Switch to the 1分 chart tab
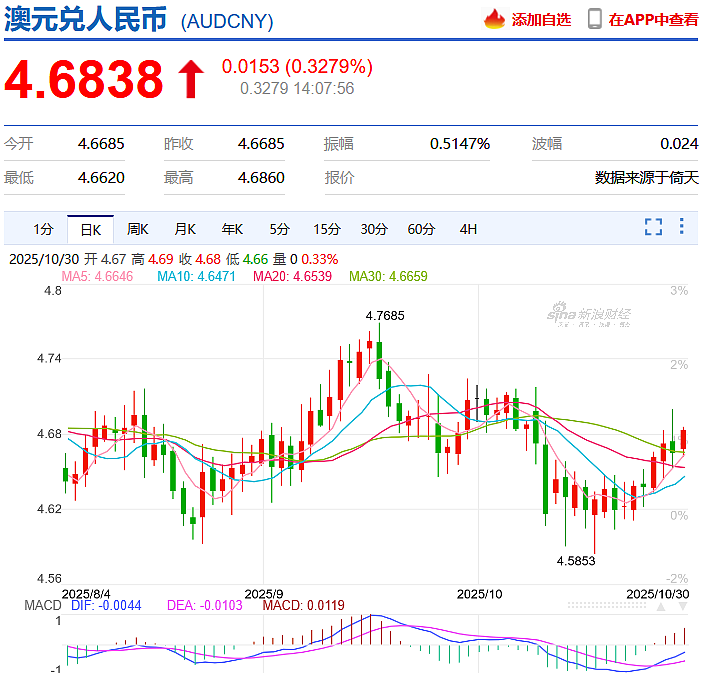 [x=43, y=229]
